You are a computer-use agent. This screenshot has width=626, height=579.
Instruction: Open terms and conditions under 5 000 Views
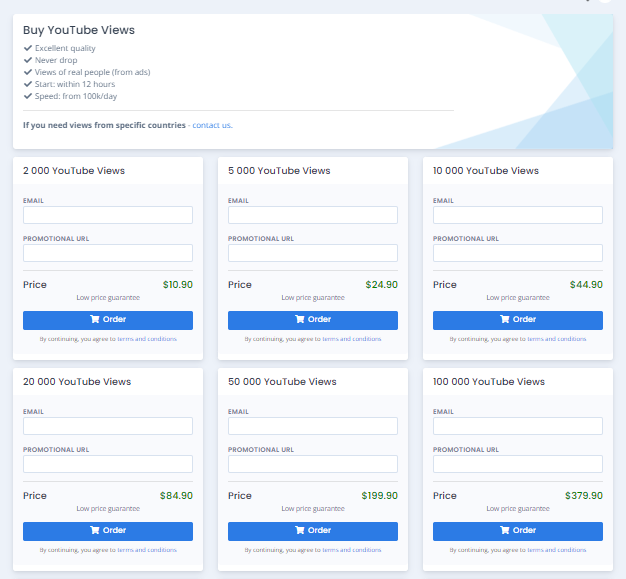click(352, 339)
